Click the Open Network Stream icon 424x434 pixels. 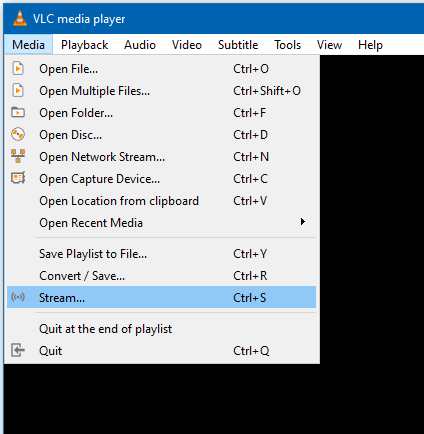point(18,156)
